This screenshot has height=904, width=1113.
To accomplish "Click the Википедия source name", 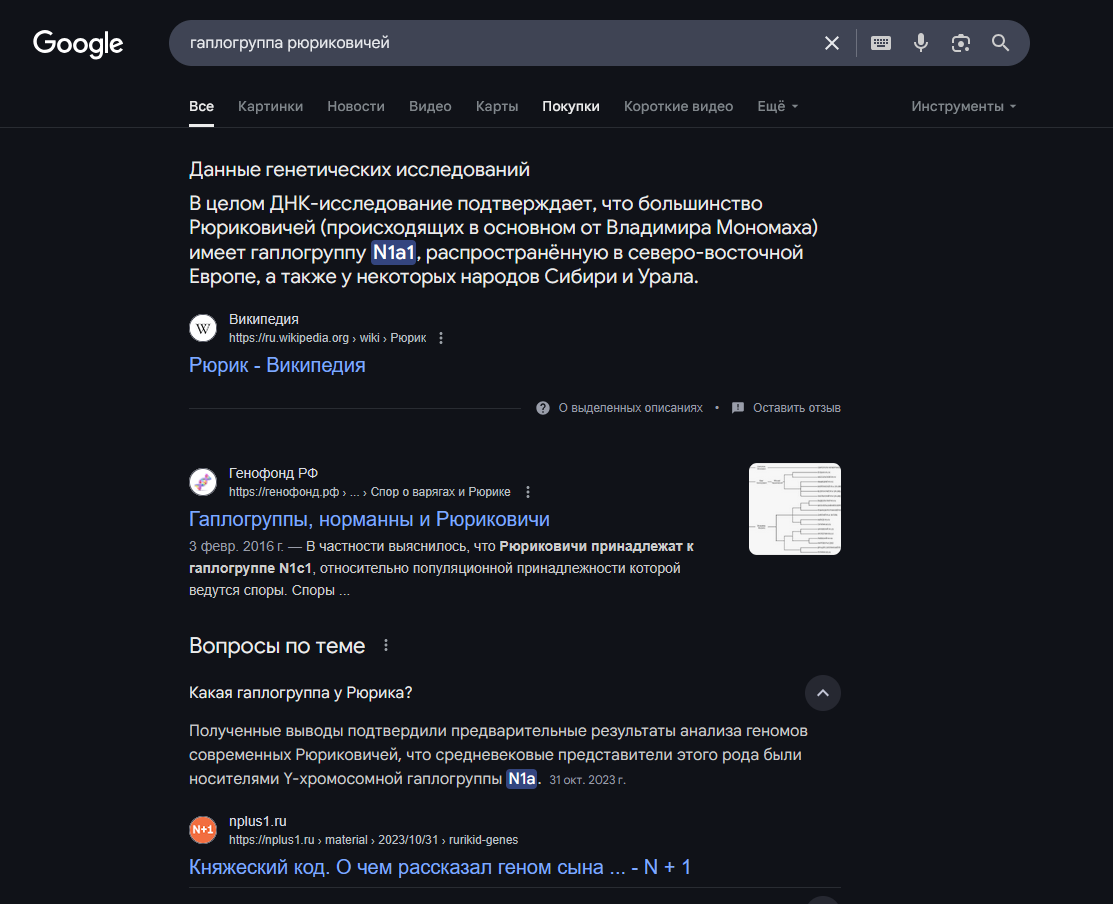I will pos(263,319).
